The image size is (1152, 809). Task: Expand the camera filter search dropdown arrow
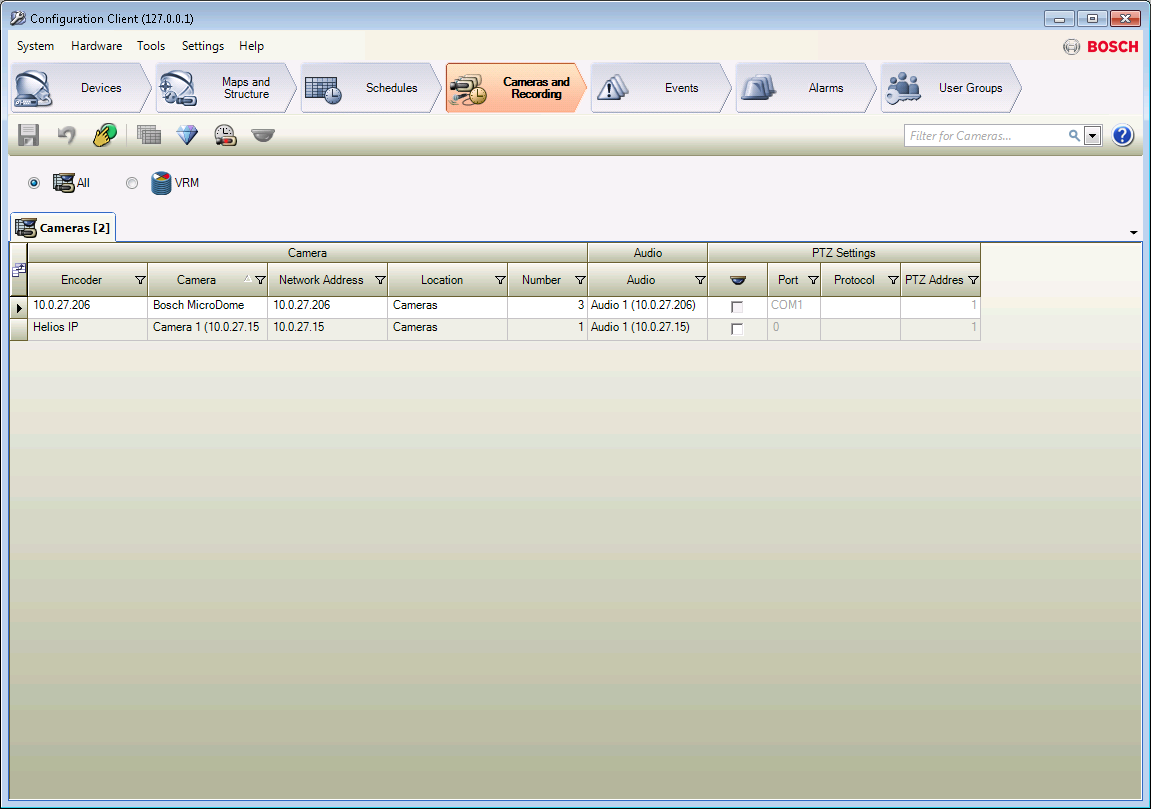tap(1092, 136)
